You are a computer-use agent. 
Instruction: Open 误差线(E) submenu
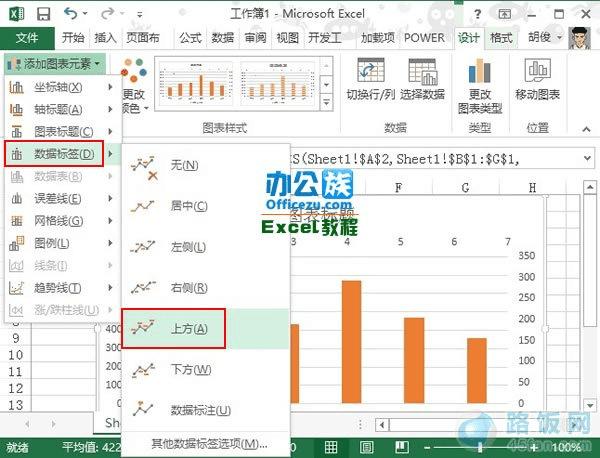[63, 199]
